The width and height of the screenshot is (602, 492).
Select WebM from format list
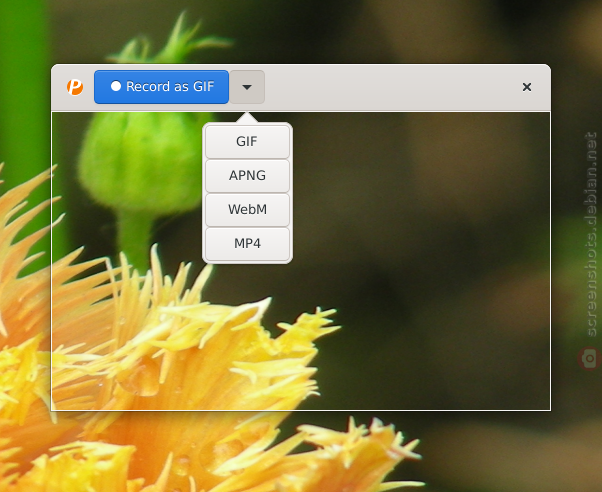tap(247, 209)
